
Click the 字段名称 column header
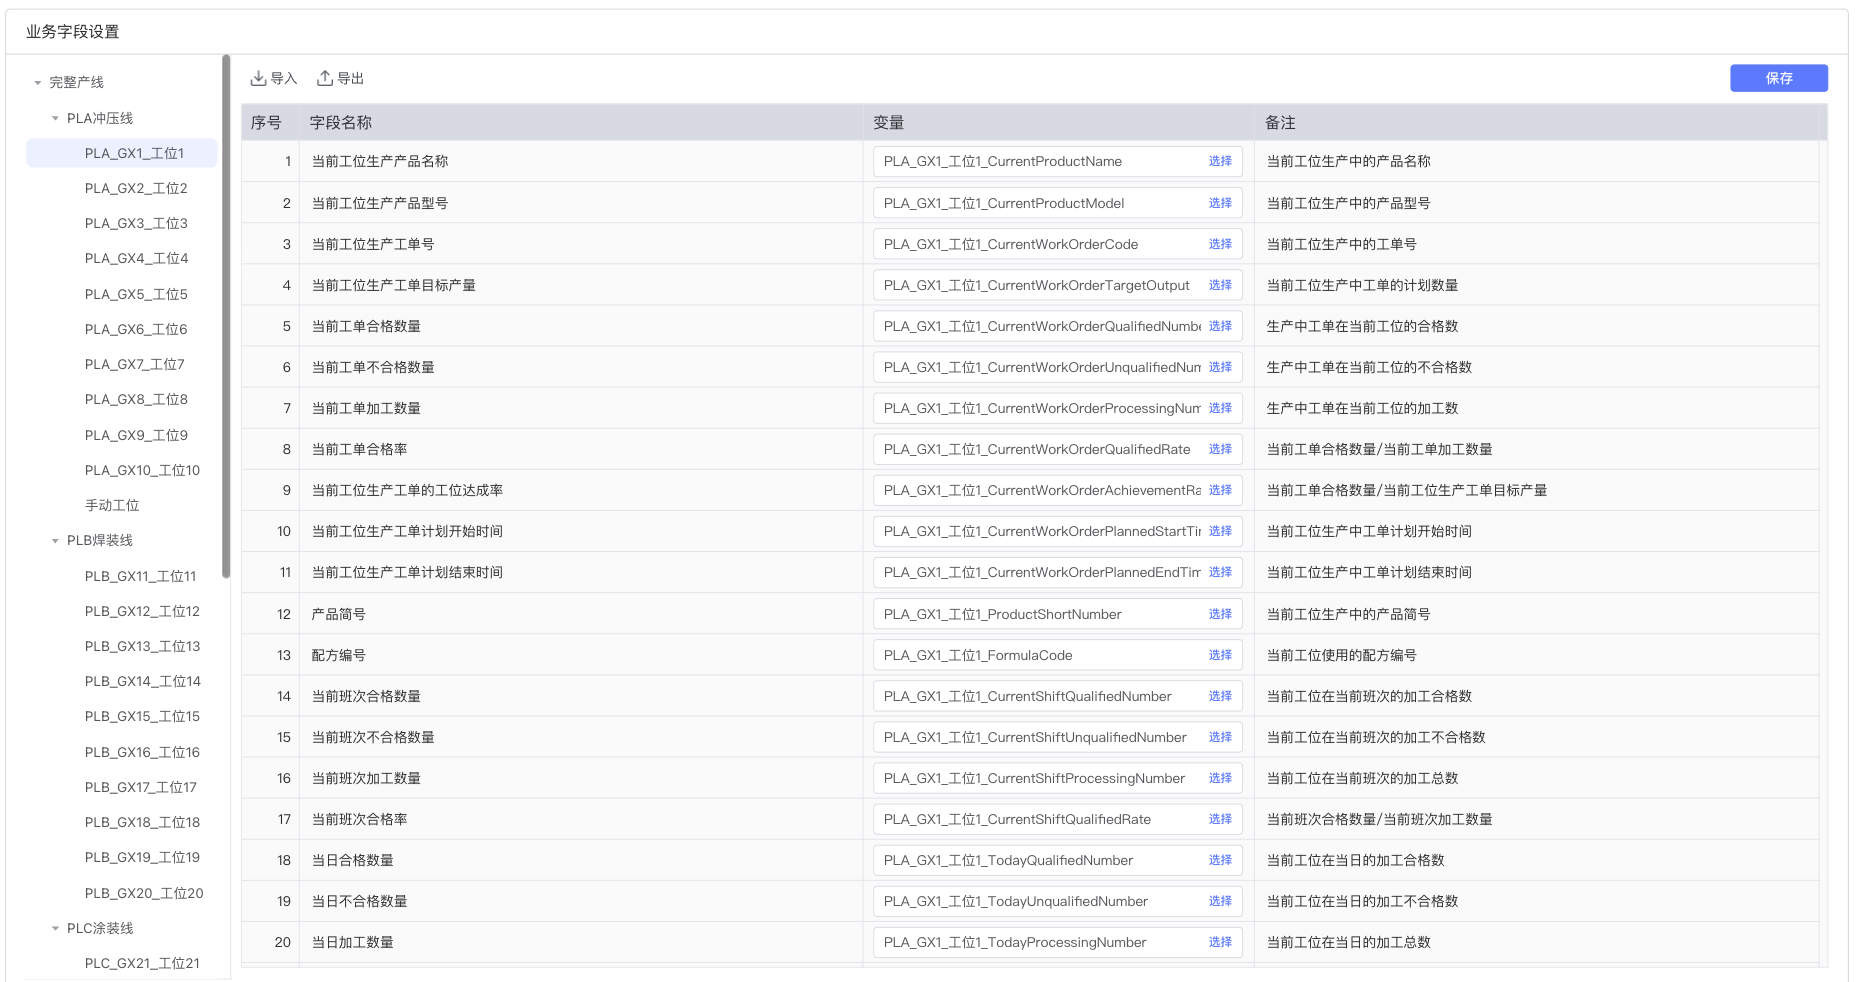pos(340,122)
